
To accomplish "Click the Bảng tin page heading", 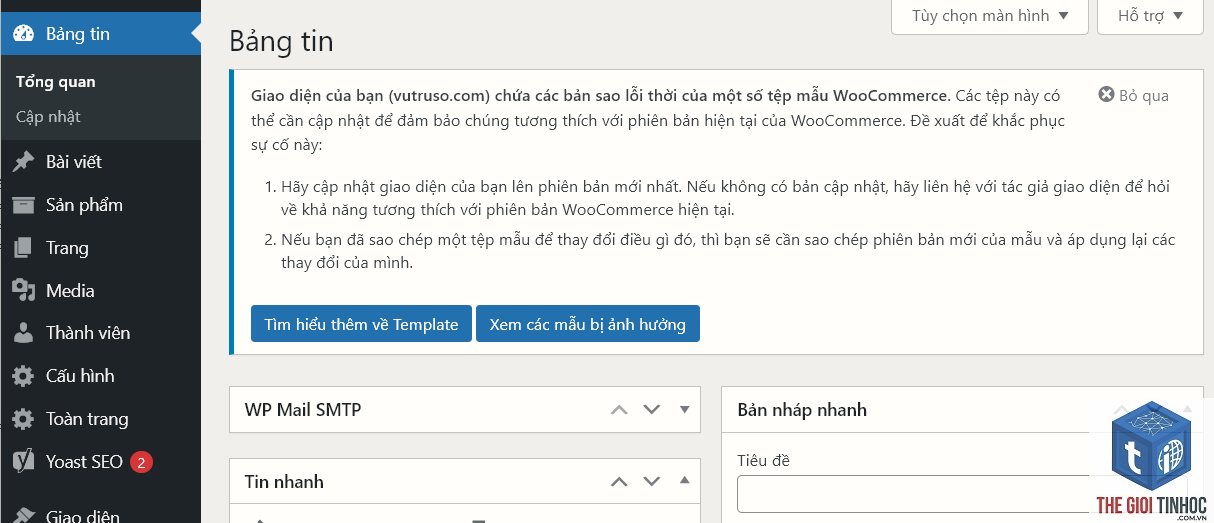I will tap(281, 41).
